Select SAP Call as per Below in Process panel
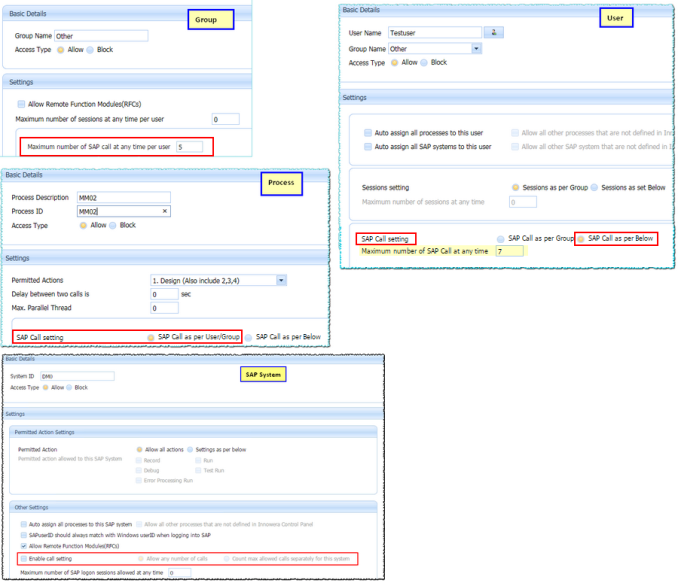Screen dimensions: 678x583 coord(249,338)
